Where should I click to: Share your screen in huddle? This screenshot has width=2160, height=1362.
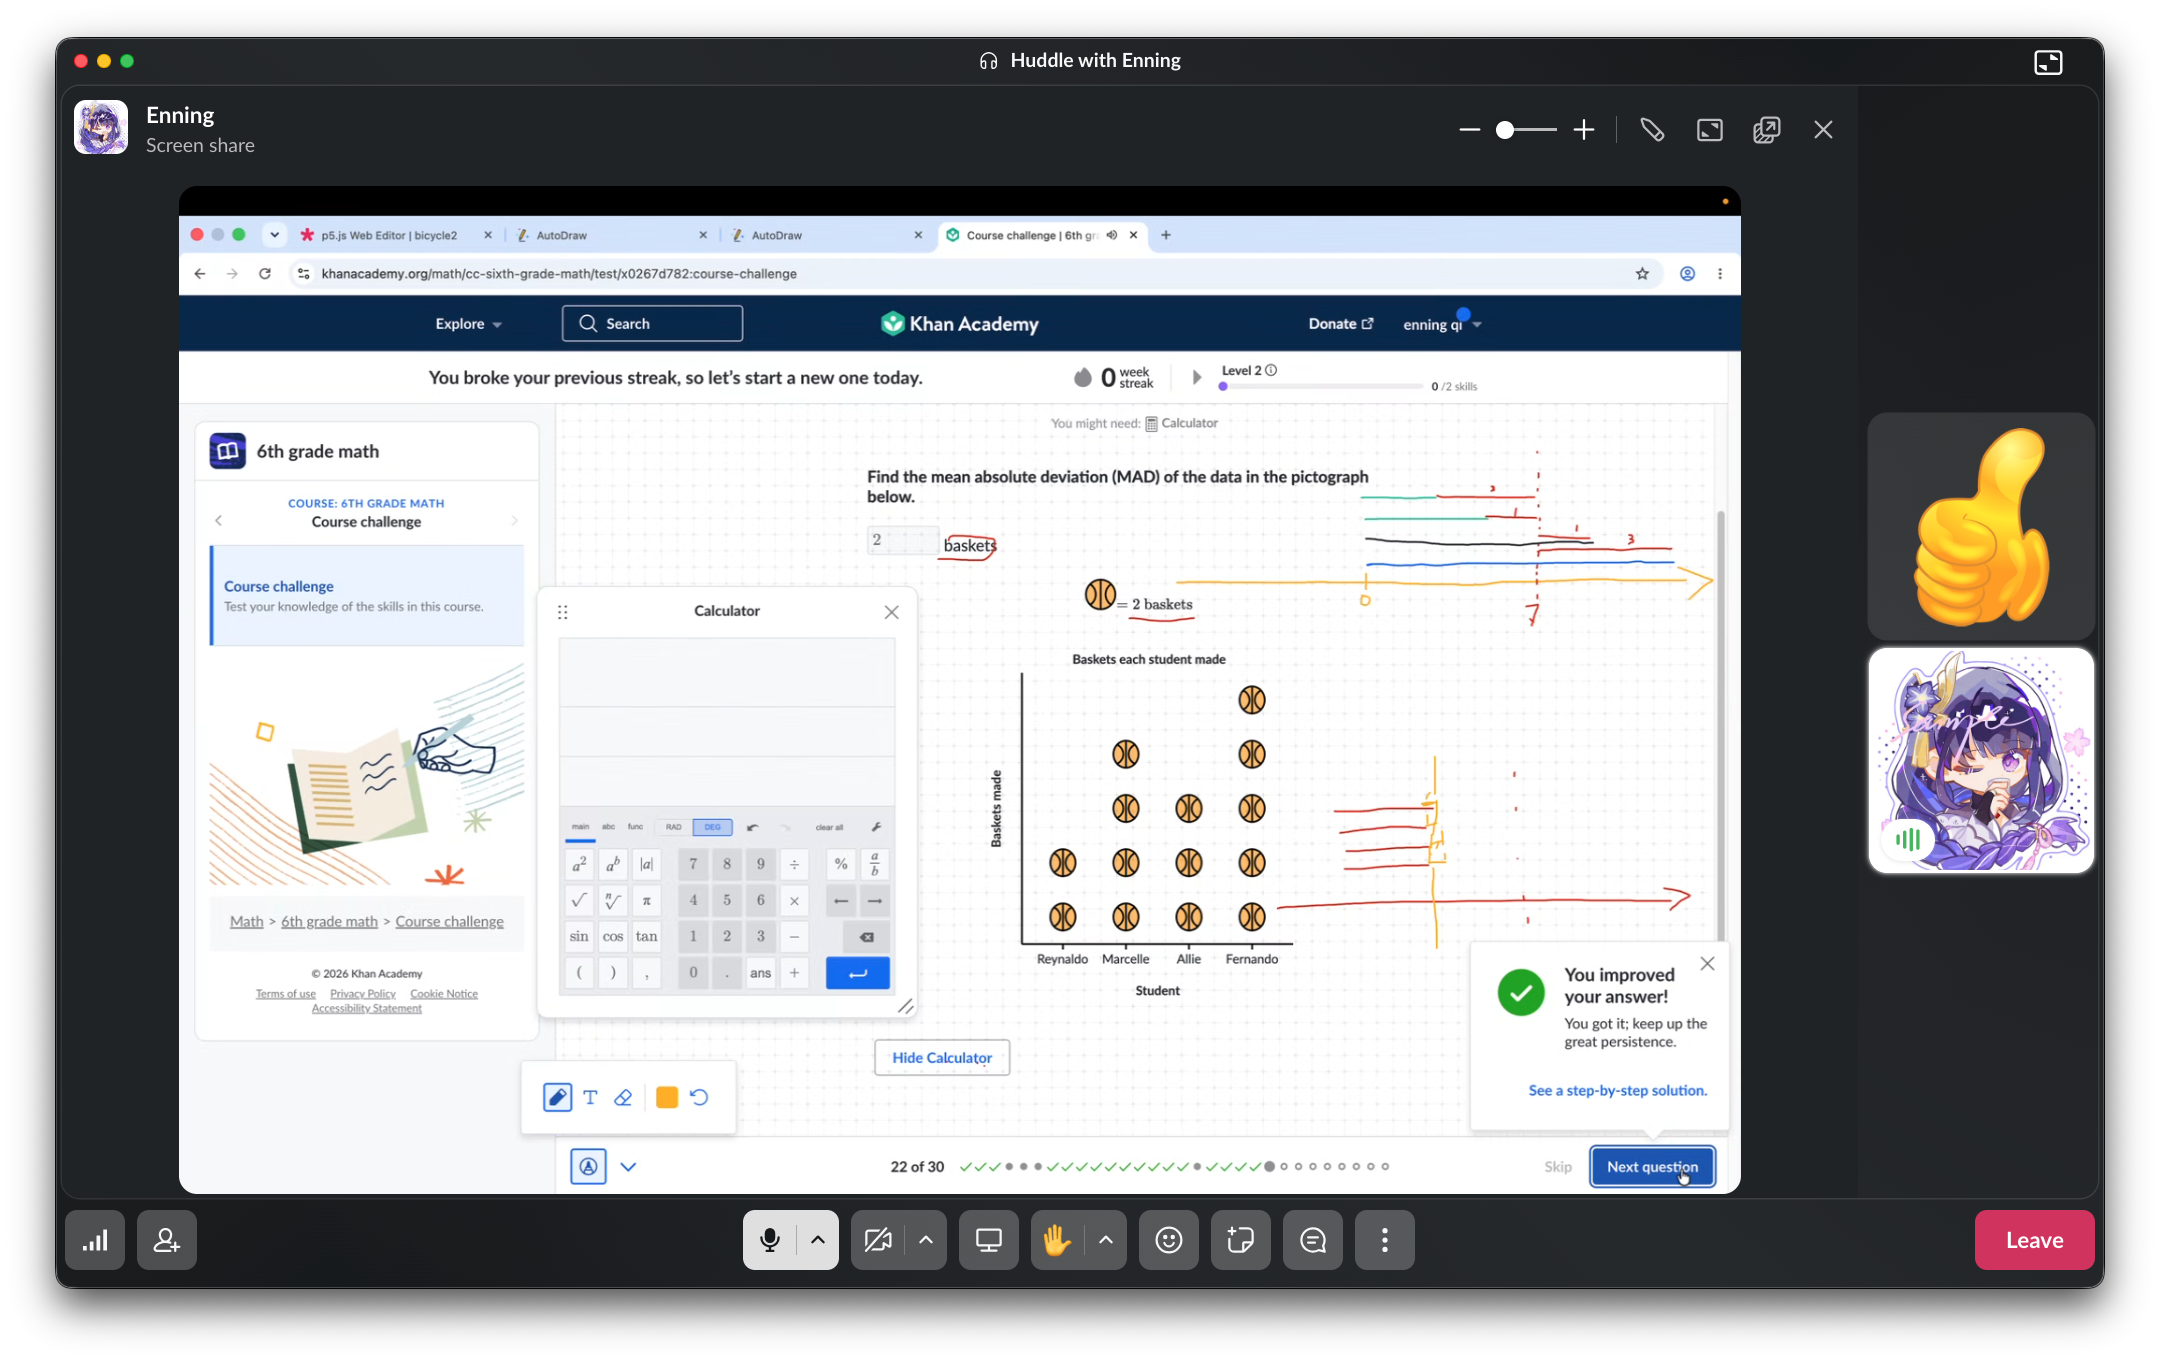point(989,1240)
